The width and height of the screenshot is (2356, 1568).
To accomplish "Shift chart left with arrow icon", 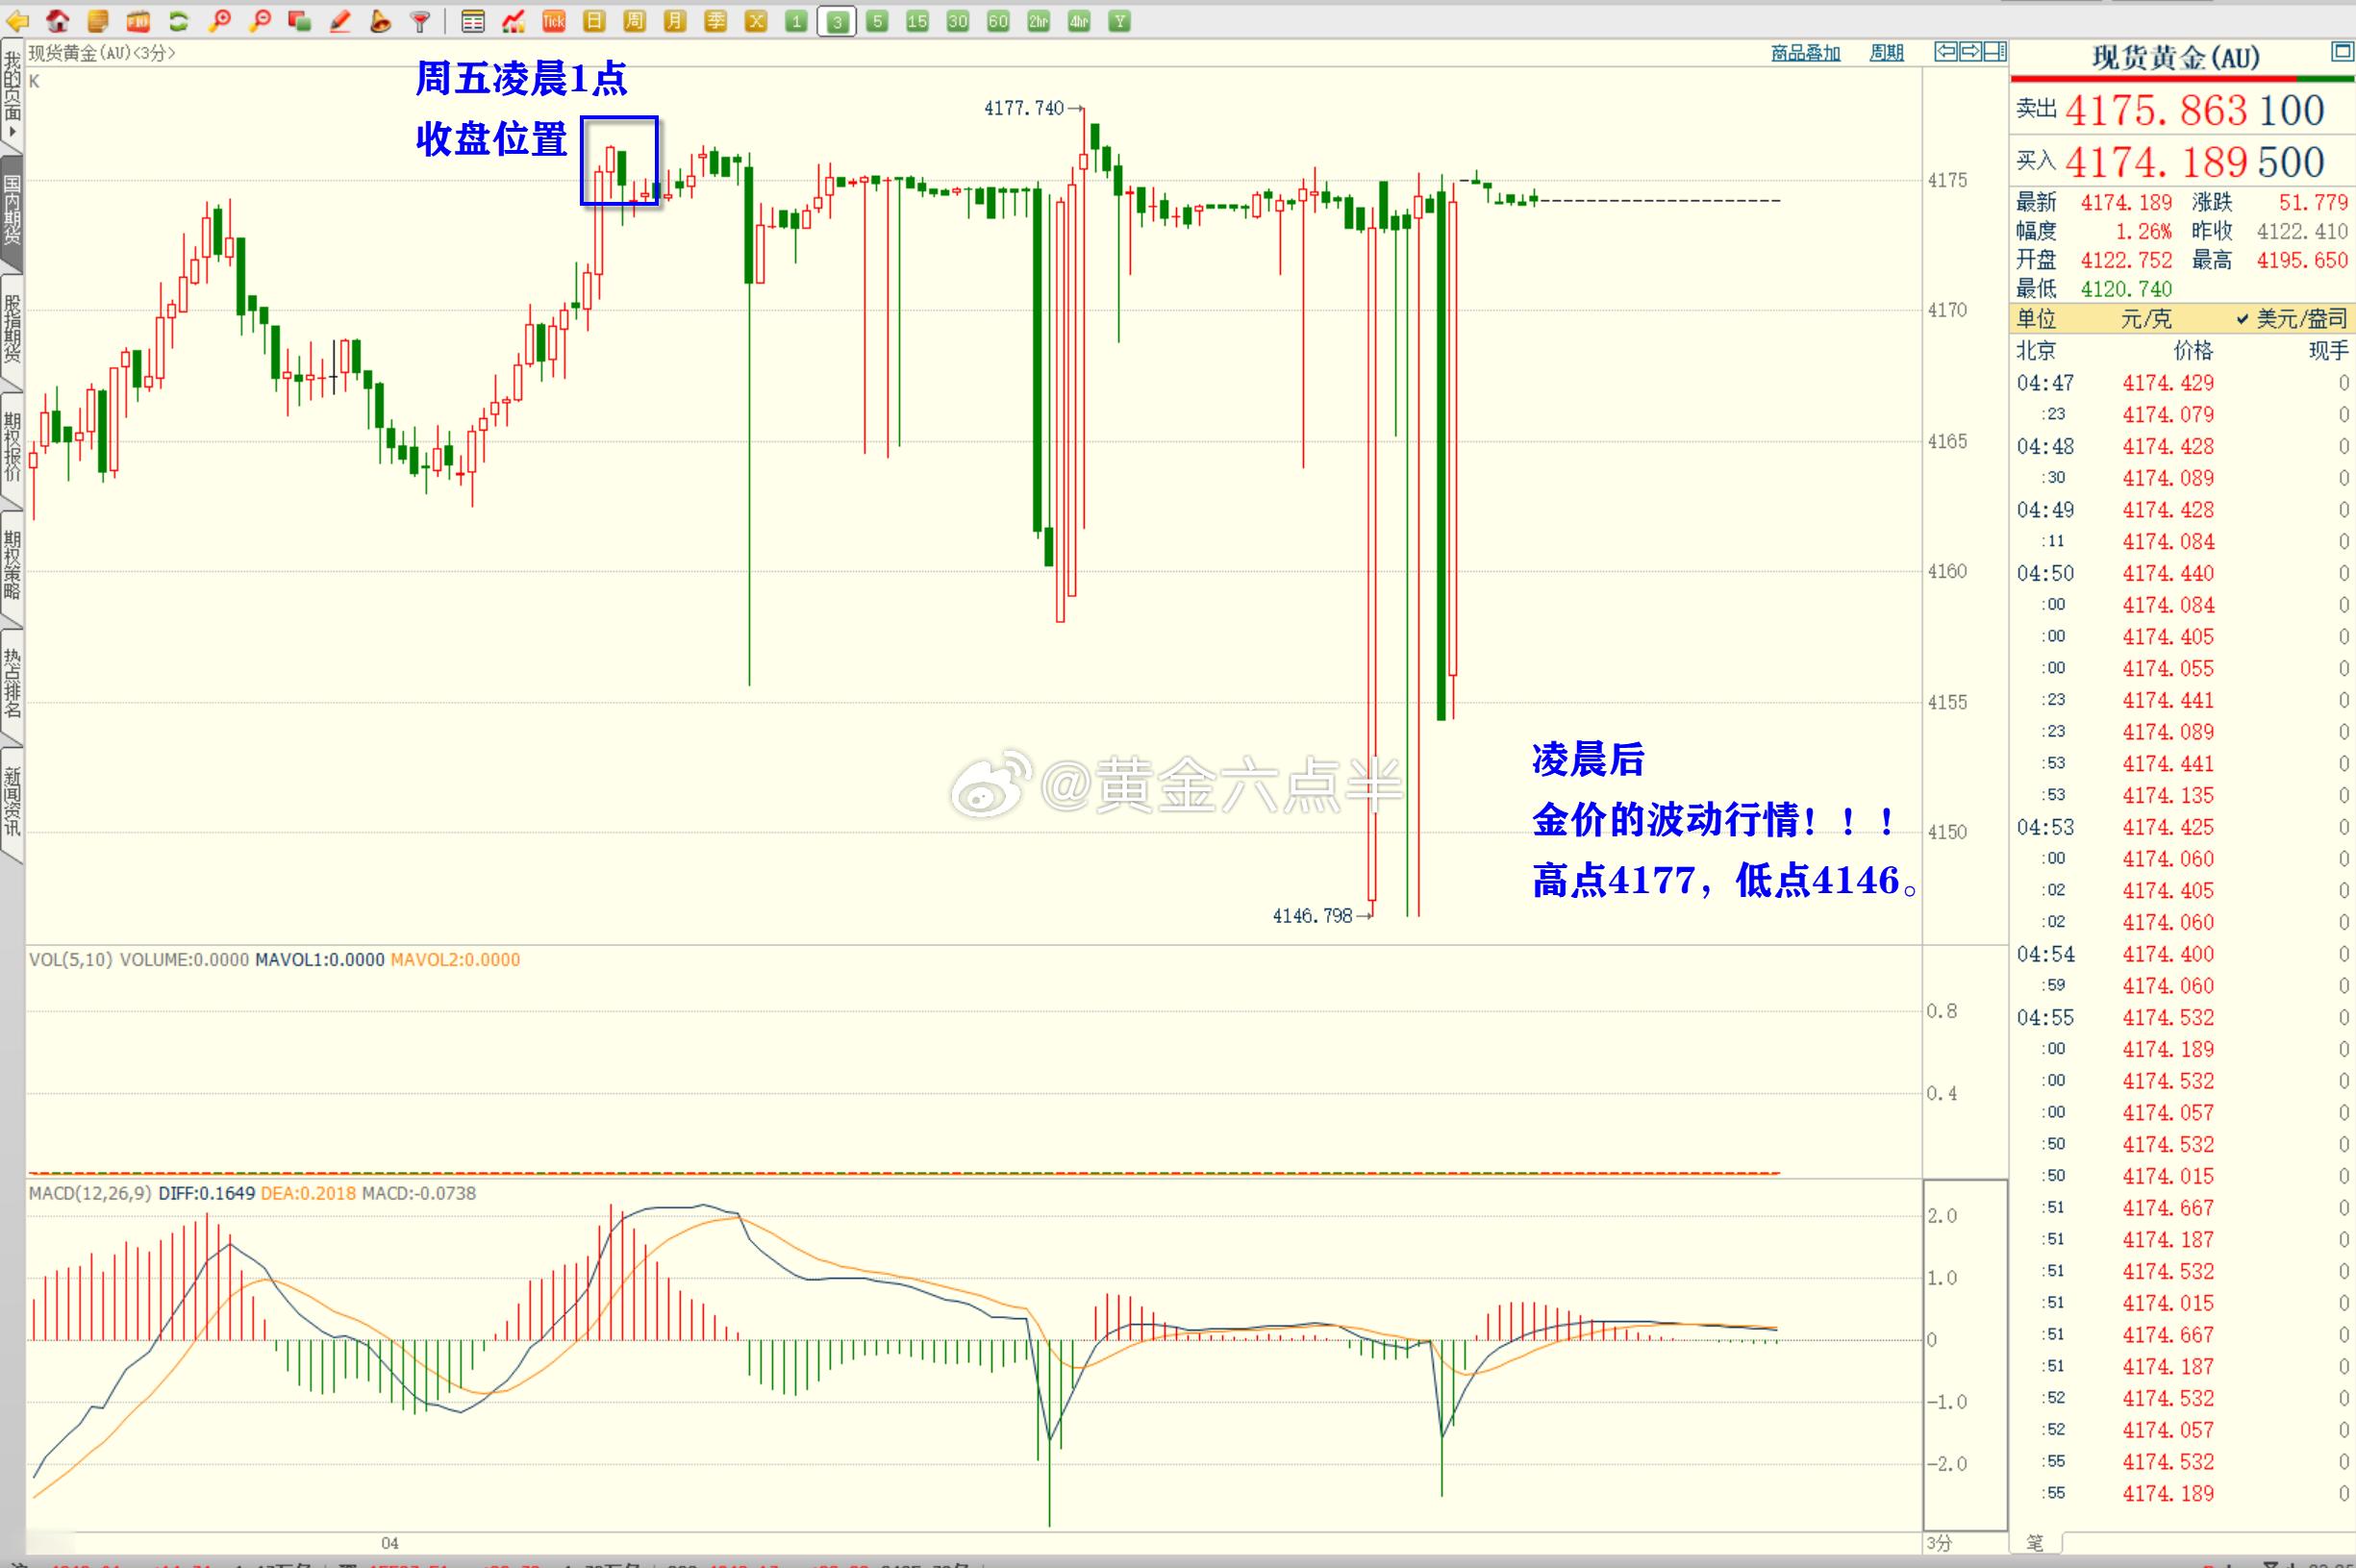I will [x=1946, y=52].
